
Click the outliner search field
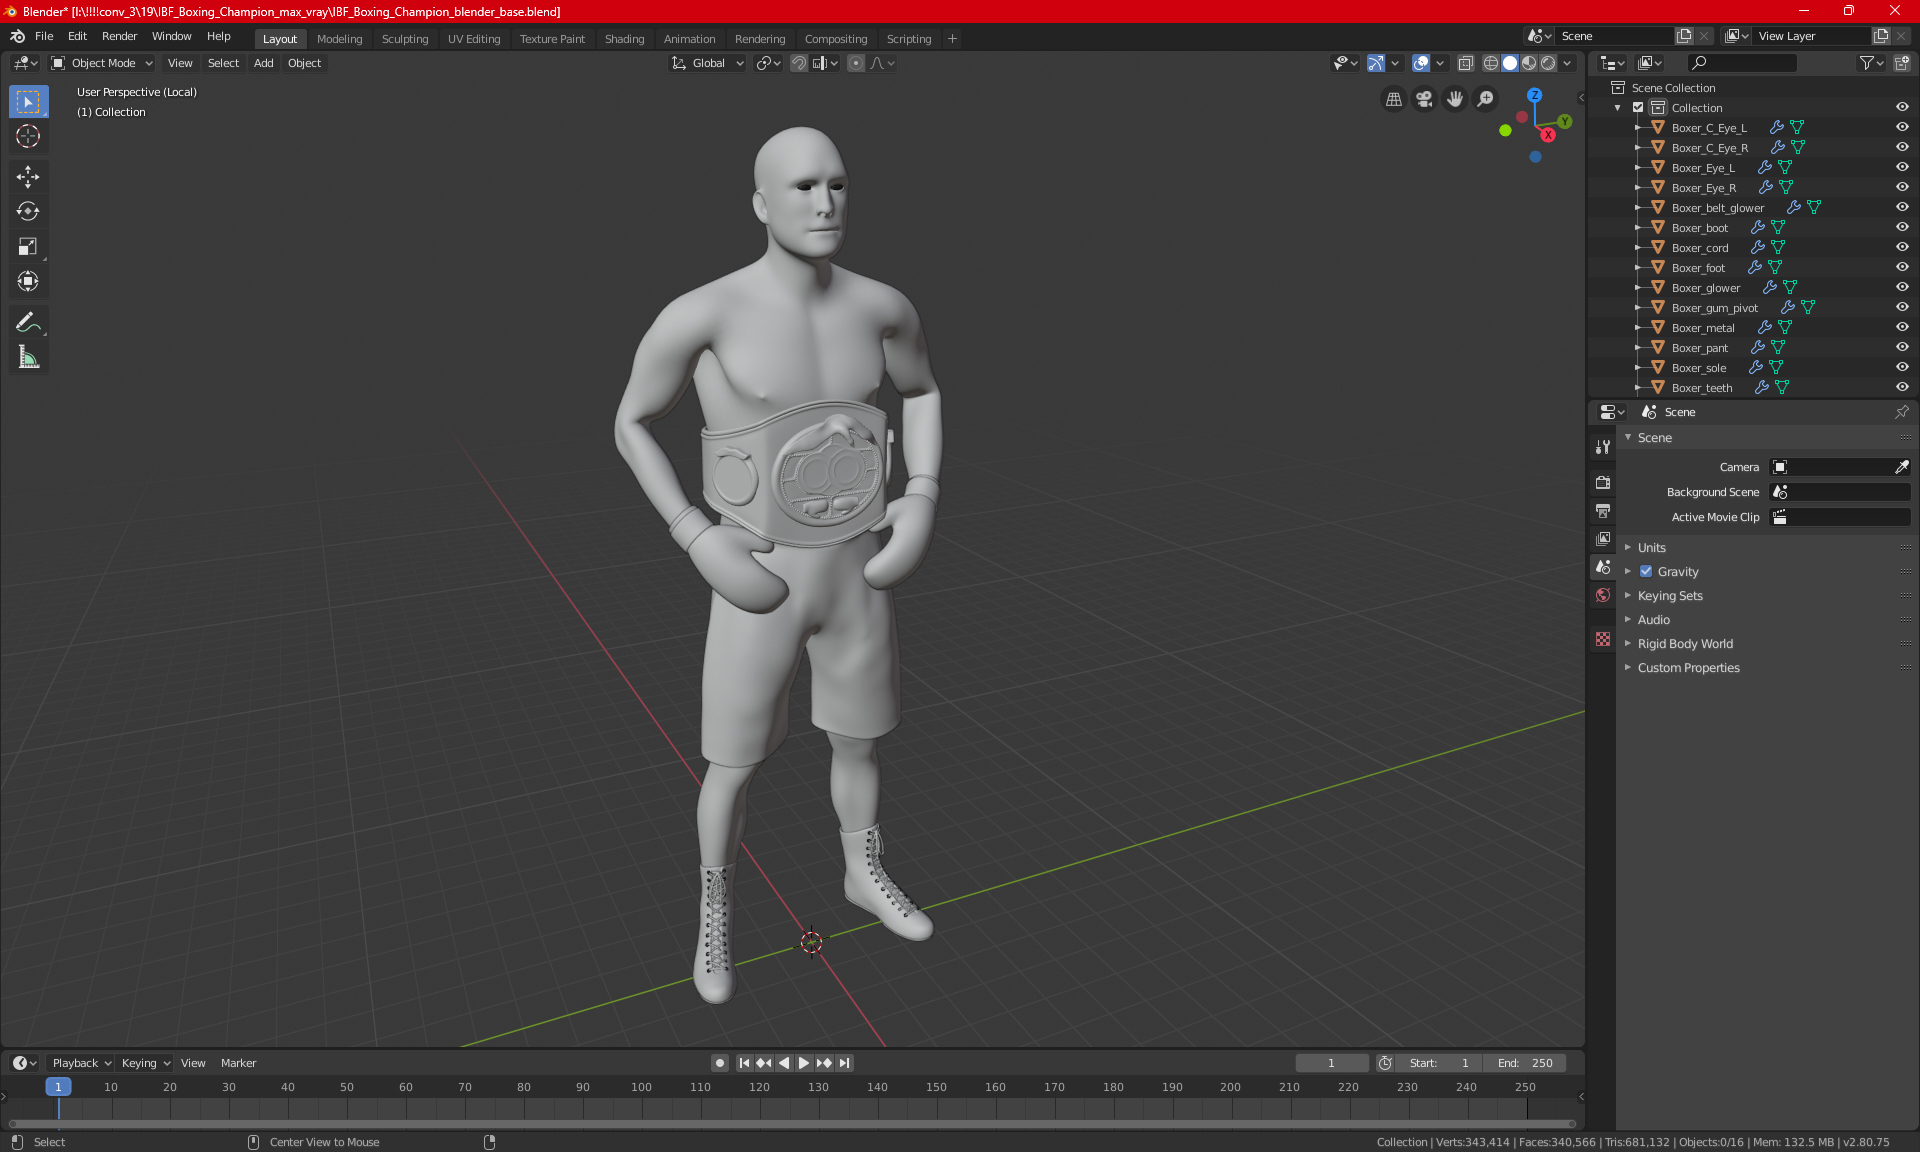(1742, 63)
